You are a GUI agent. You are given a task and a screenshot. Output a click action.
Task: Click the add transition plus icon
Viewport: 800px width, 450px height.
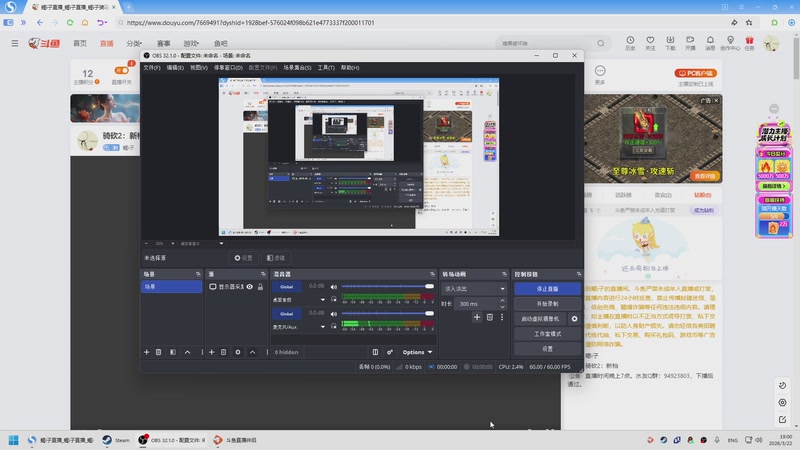tap(477, 317)
